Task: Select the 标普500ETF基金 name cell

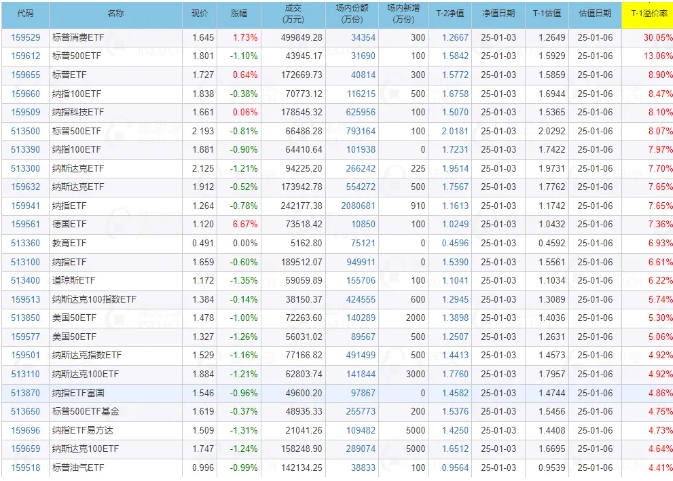Action: 116,411
